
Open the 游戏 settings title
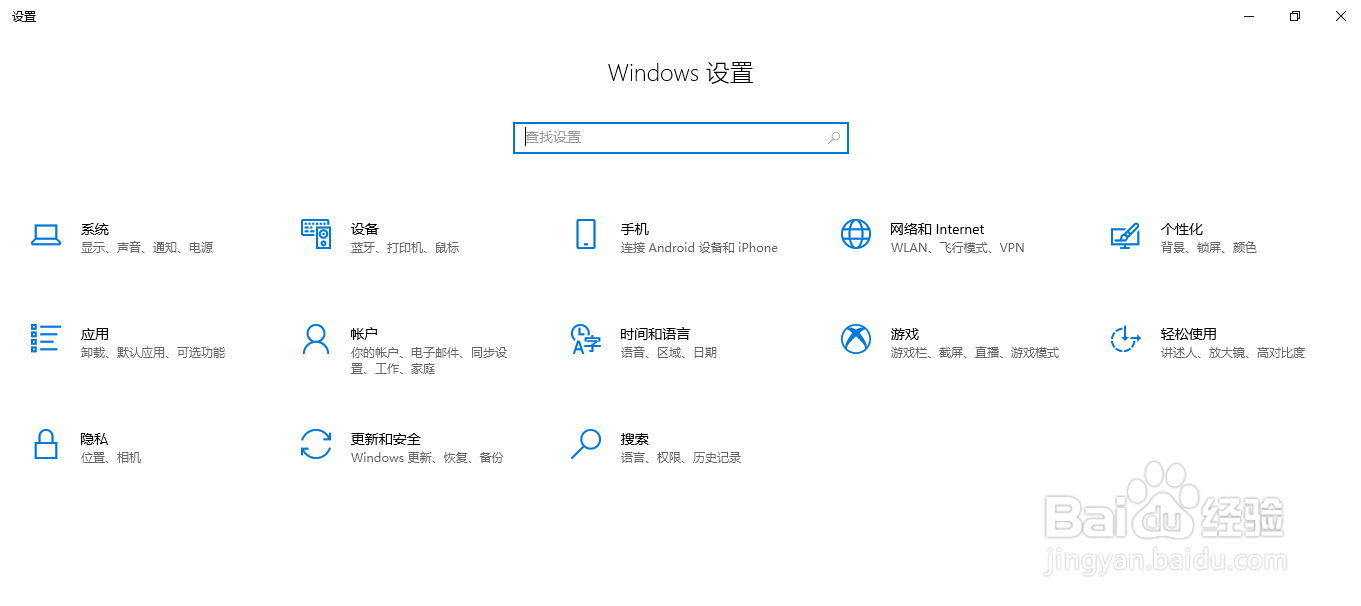click(x=905, y=334)
